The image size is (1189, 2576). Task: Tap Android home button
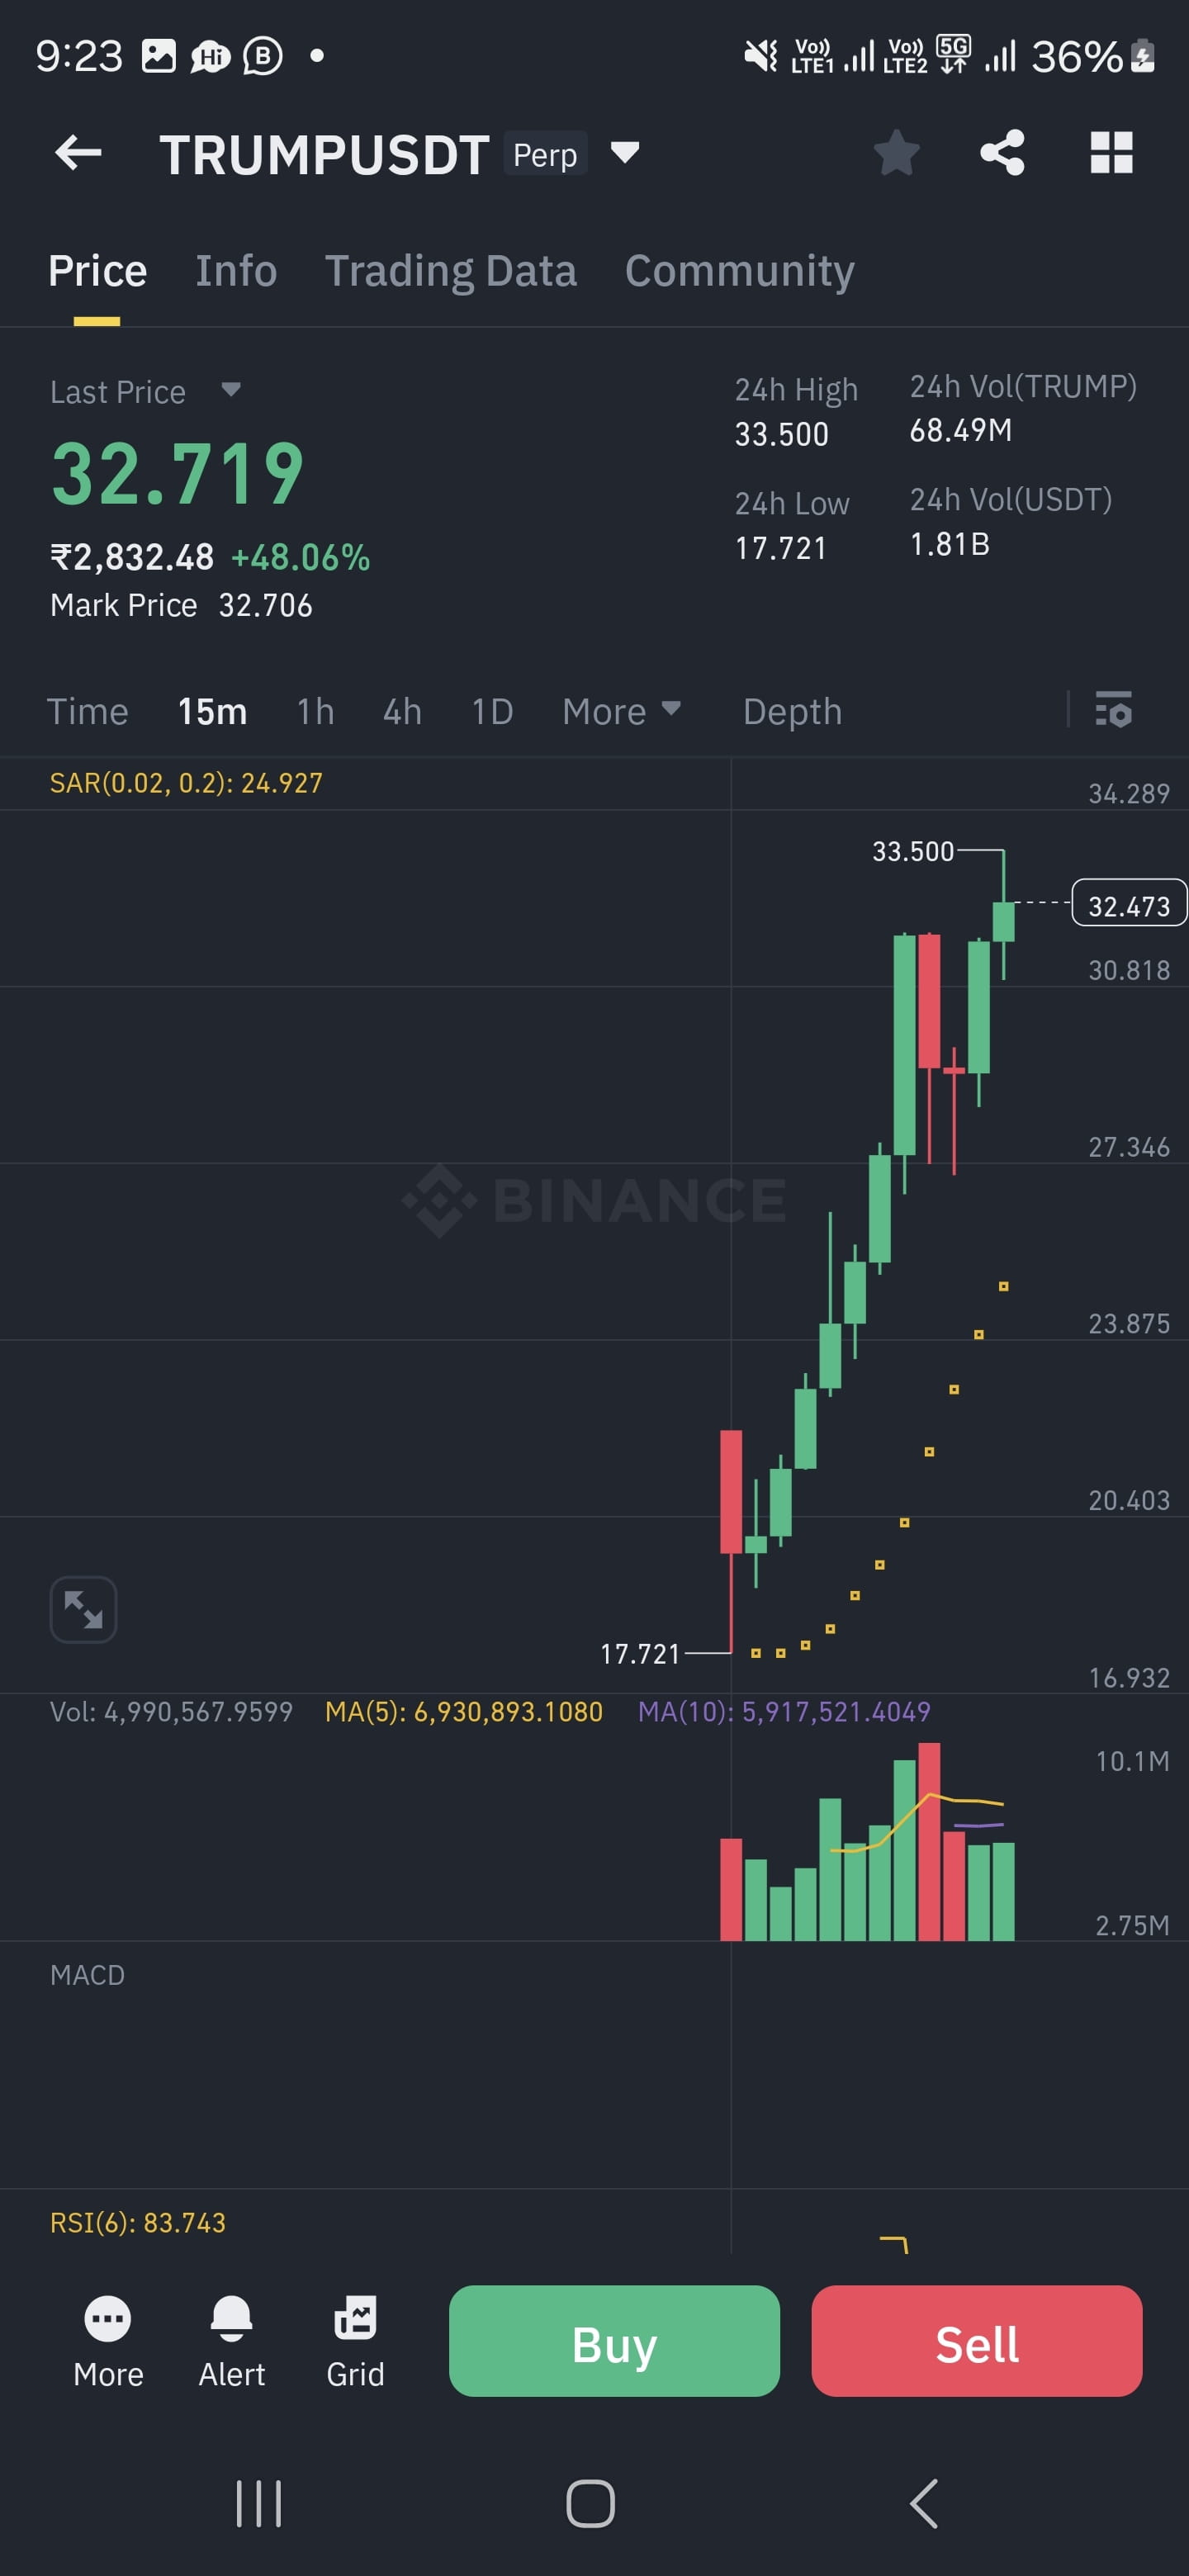click(590, 2503)
